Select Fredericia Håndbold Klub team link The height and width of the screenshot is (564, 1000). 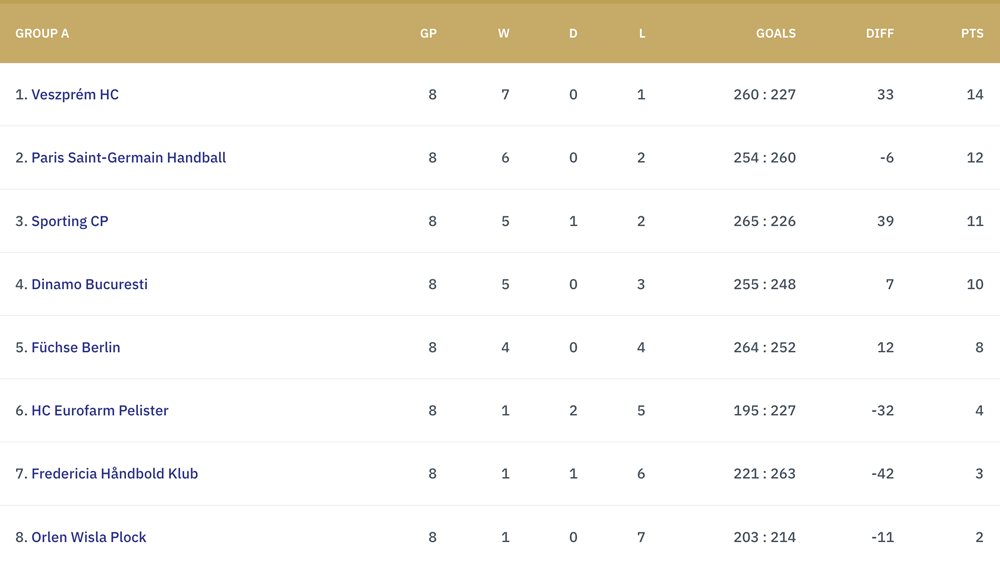[x=115, y=473]
